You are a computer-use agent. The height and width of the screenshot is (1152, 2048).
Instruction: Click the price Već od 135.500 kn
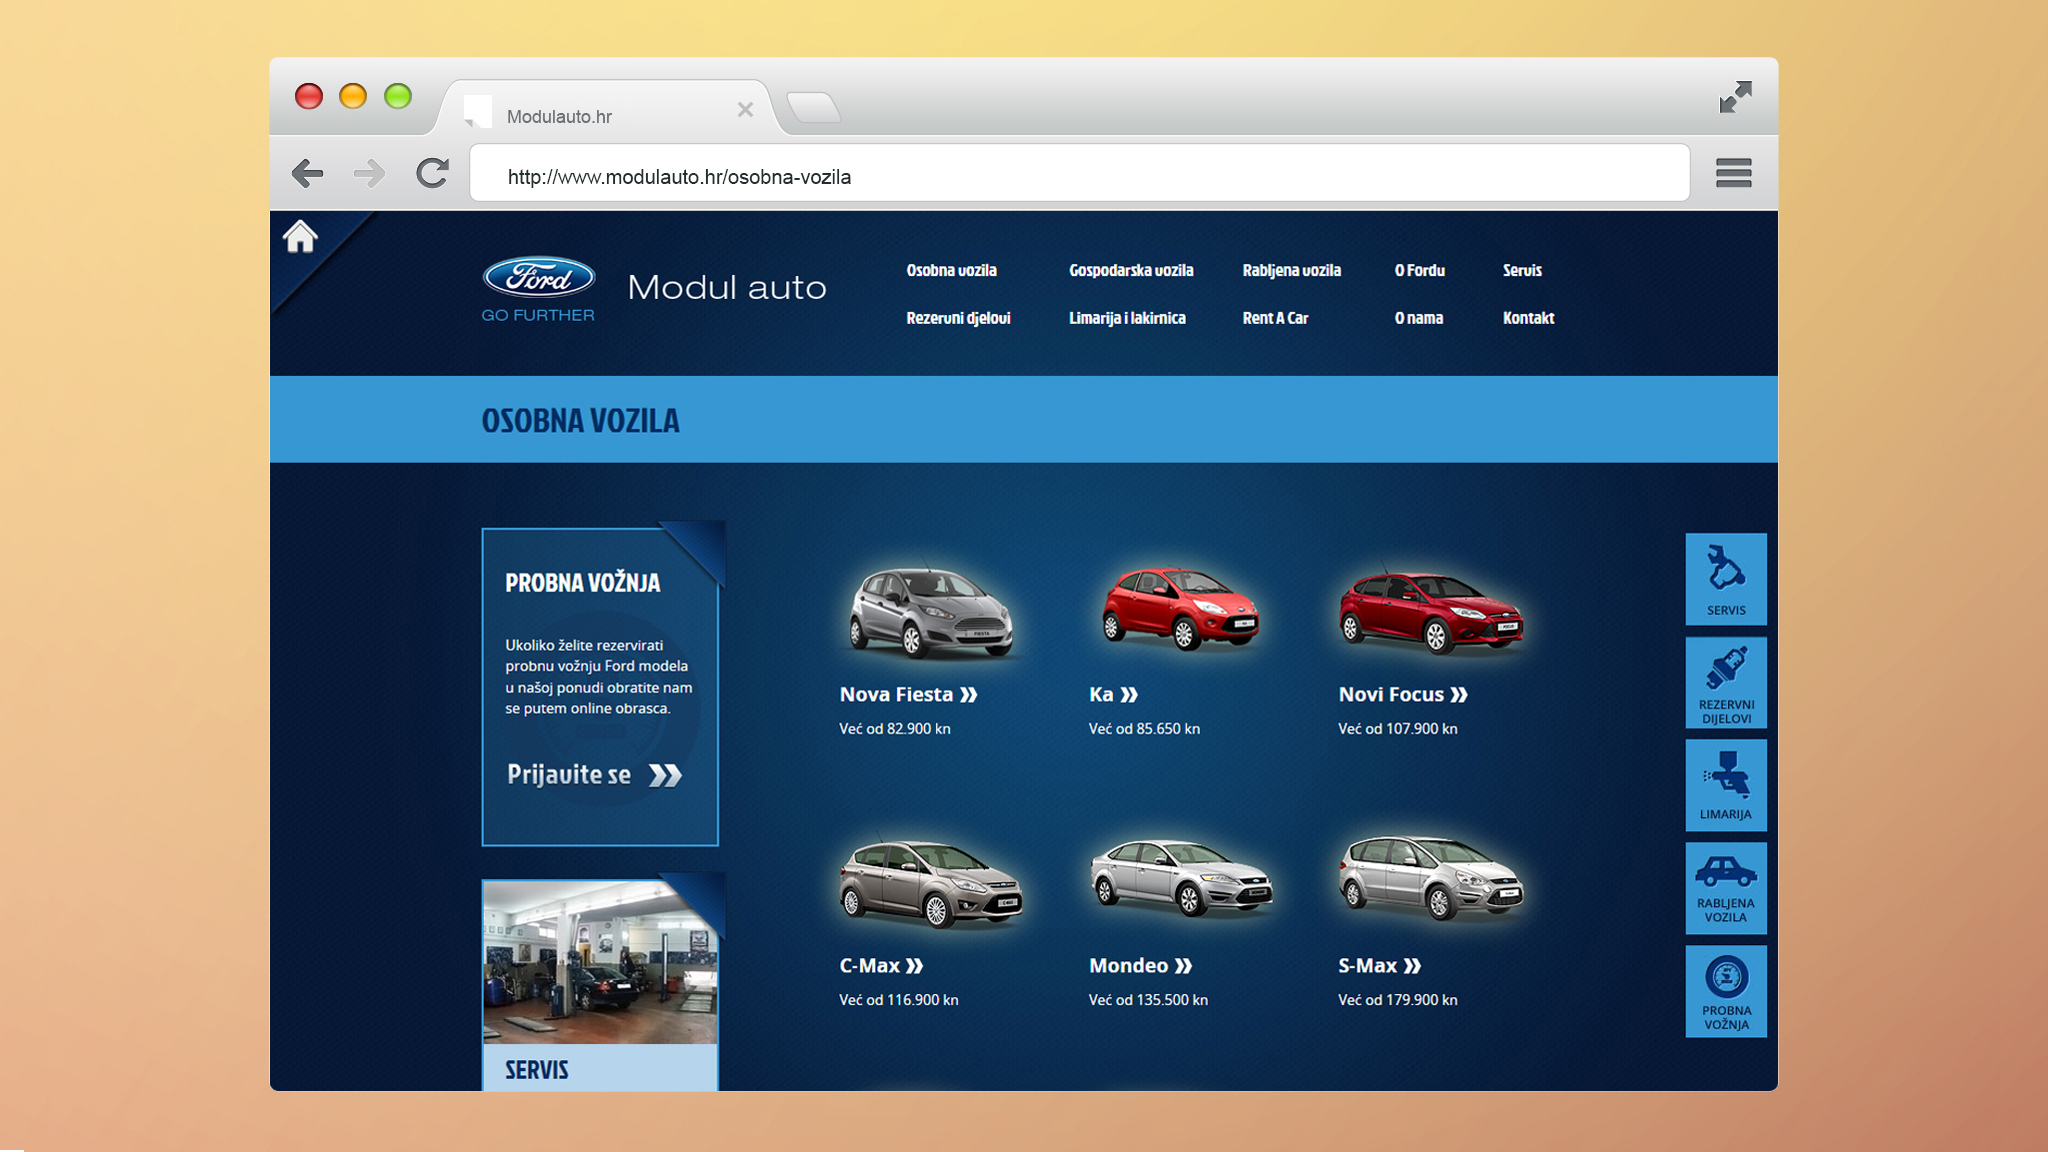(x=1148, y=1000)
